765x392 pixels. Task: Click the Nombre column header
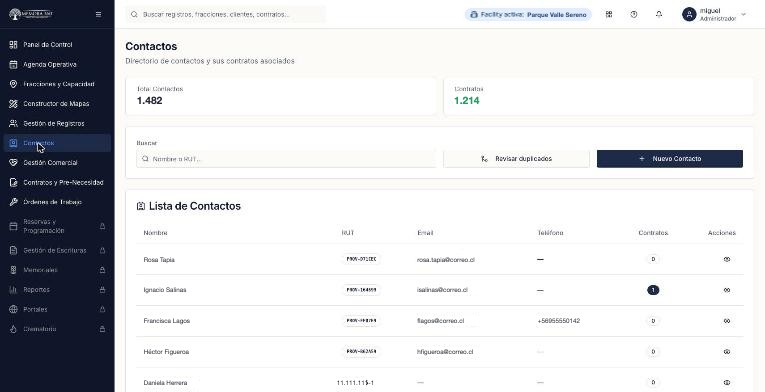coord(155,233)
